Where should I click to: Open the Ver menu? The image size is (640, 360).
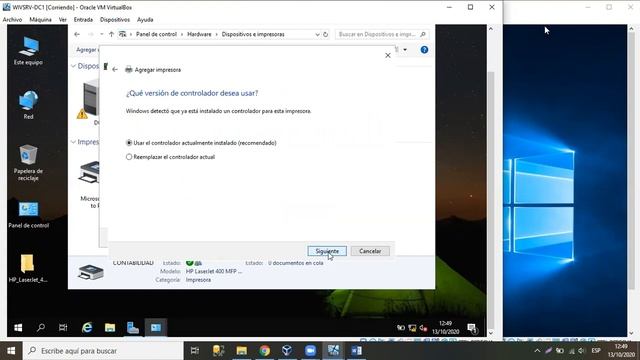pyautogui.click(x=62, y=20)
